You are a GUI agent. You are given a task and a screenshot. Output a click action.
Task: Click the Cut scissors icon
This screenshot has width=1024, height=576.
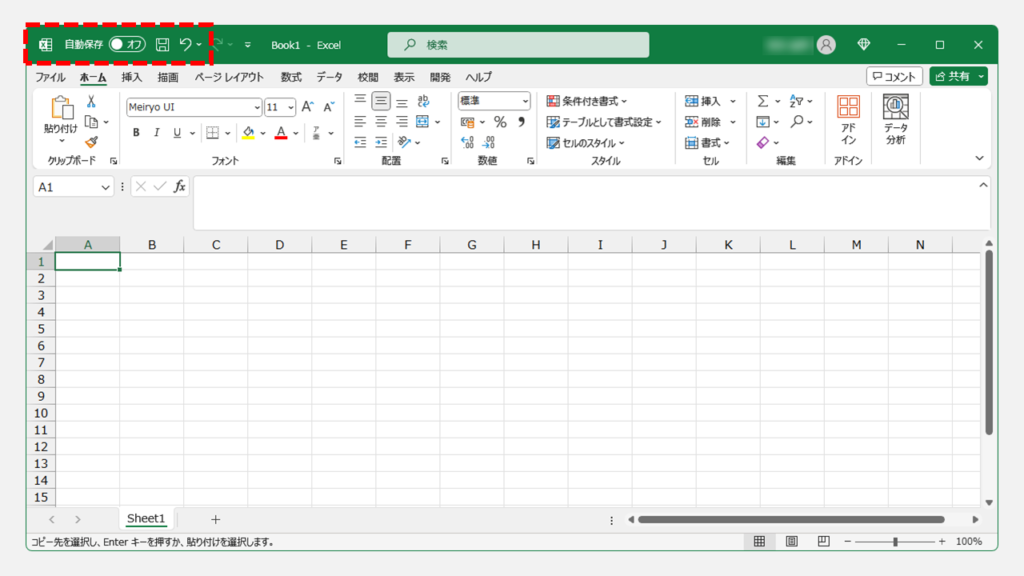tap(91, 102)
